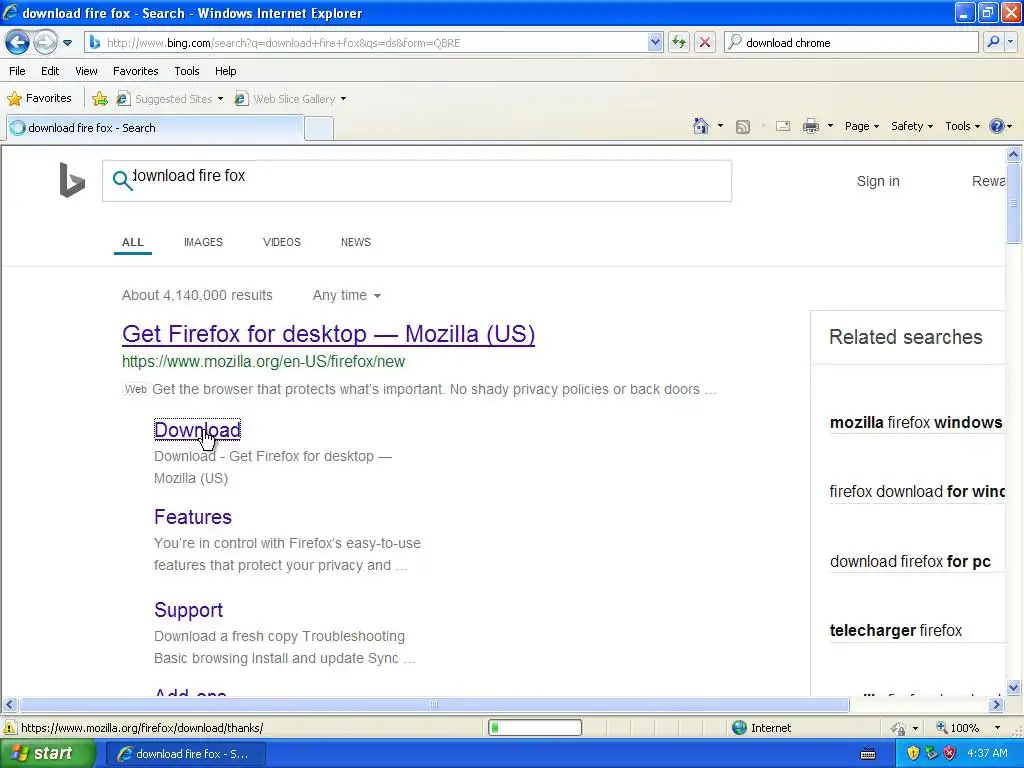
Task: Open search provider options dropdown arrow
Action: point(1010,42)
